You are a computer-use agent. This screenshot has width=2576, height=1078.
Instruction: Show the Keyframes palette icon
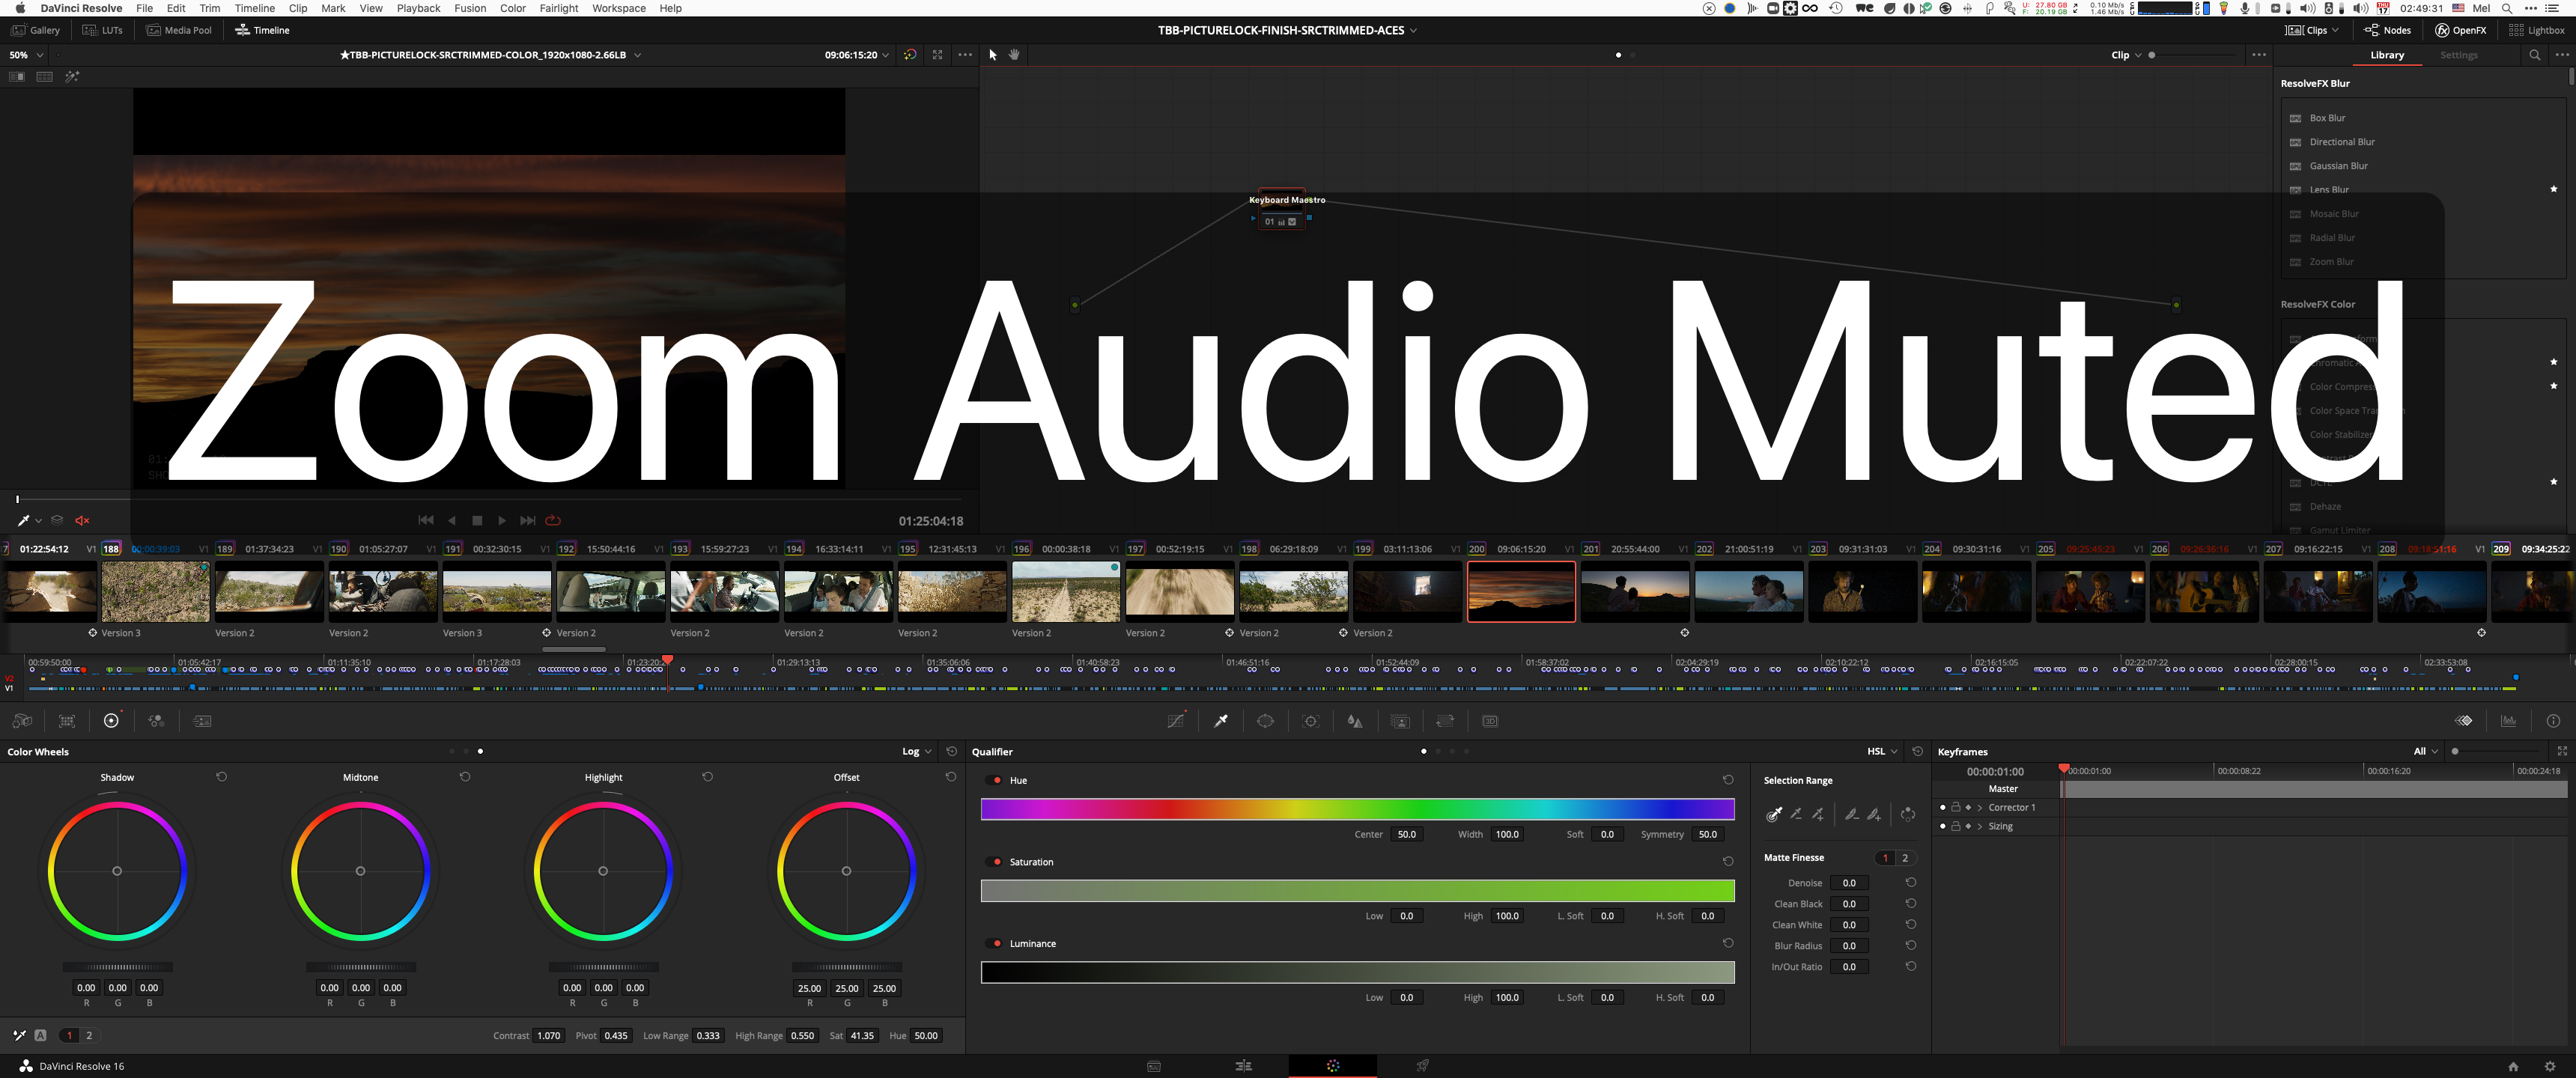click(2463, 721)
